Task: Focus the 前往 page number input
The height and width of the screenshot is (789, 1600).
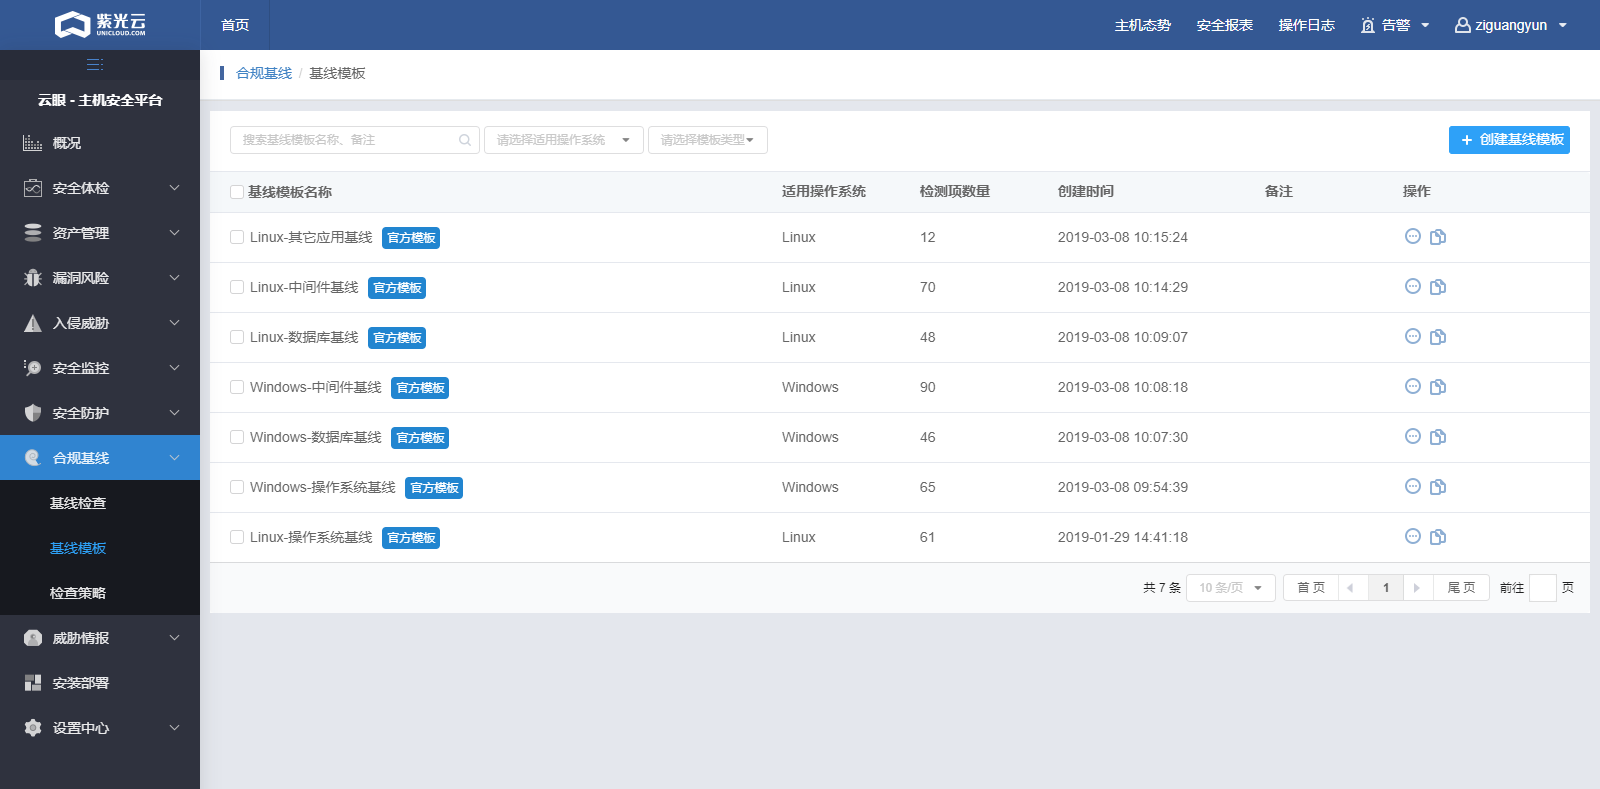Action: click(1543, 588)
